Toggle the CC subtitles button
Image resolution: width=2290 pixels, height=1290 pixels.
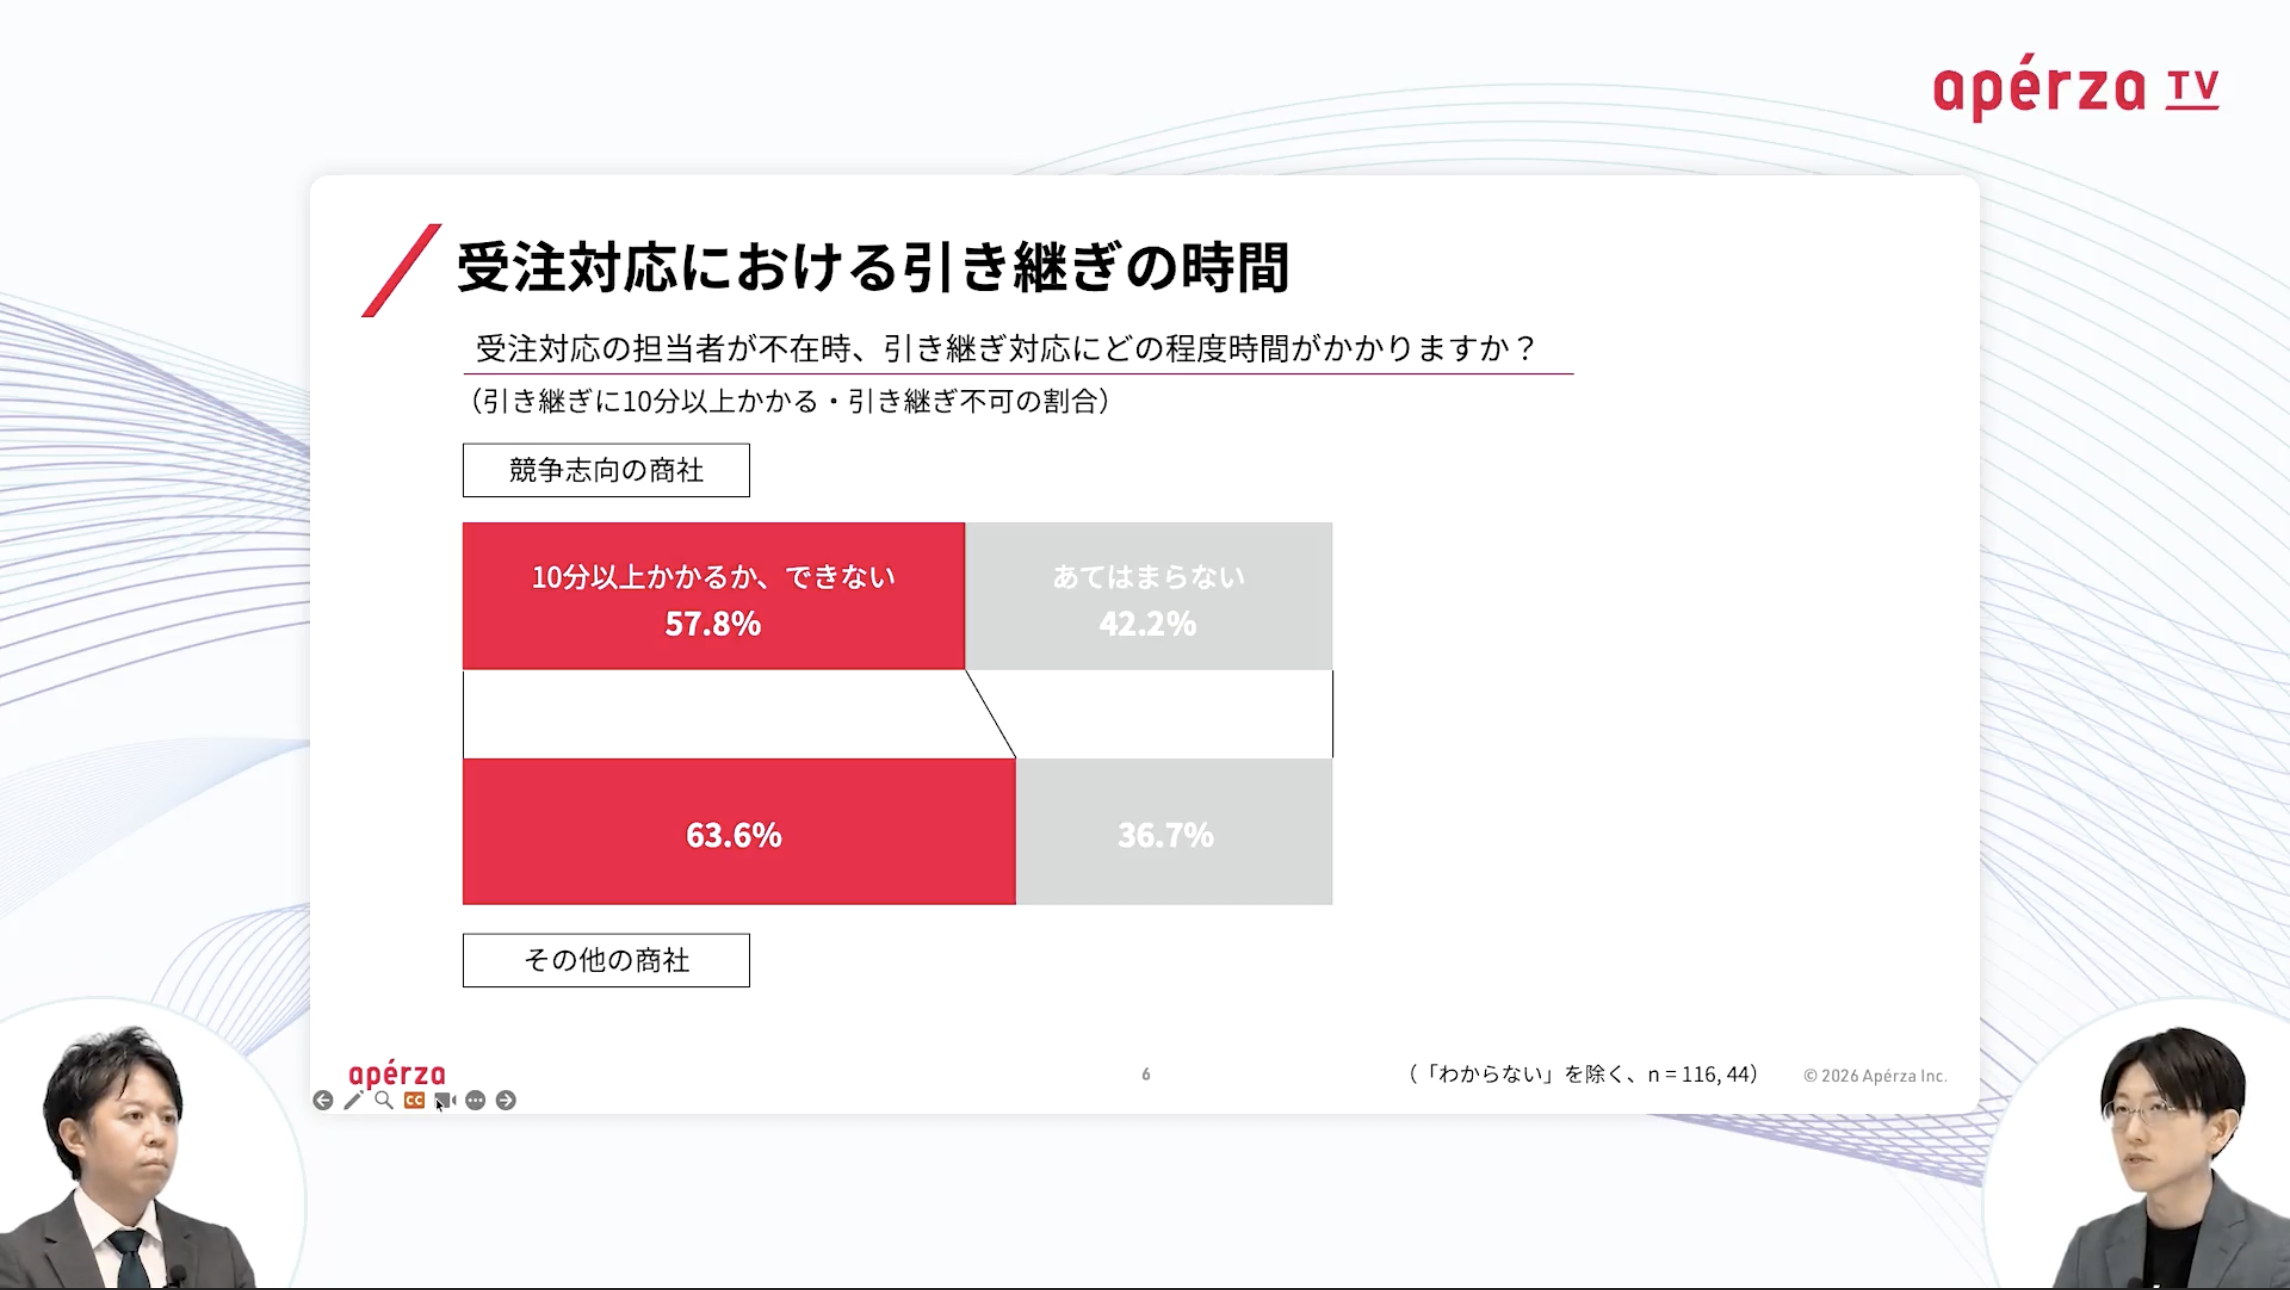414,1100
